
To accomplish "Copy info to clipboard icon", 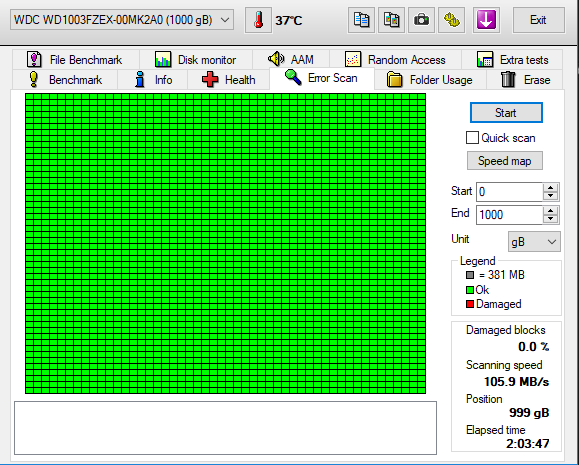I will click(361, 20).
